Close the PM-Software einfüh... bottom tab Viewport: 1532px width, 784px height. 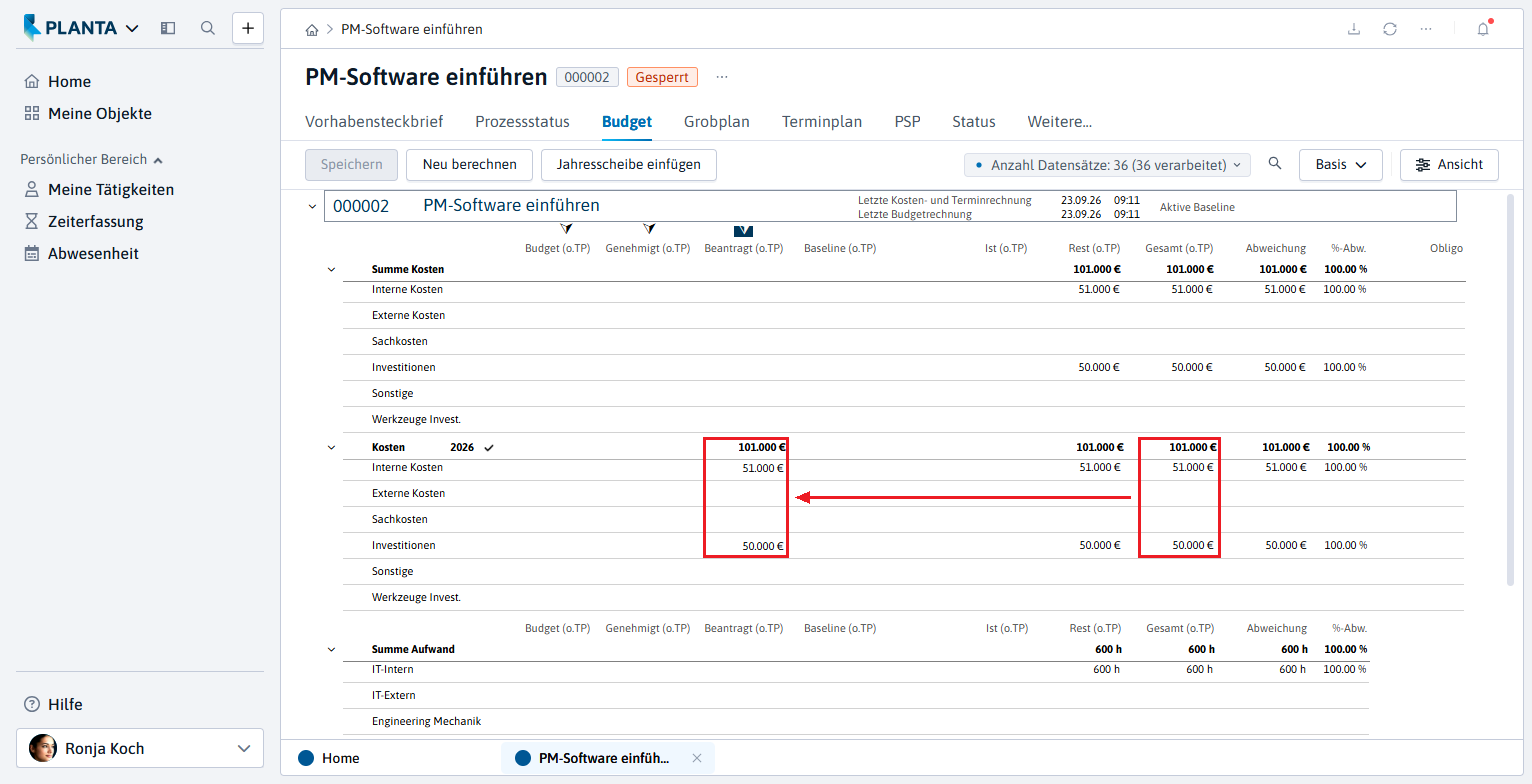tap(697, 758)
